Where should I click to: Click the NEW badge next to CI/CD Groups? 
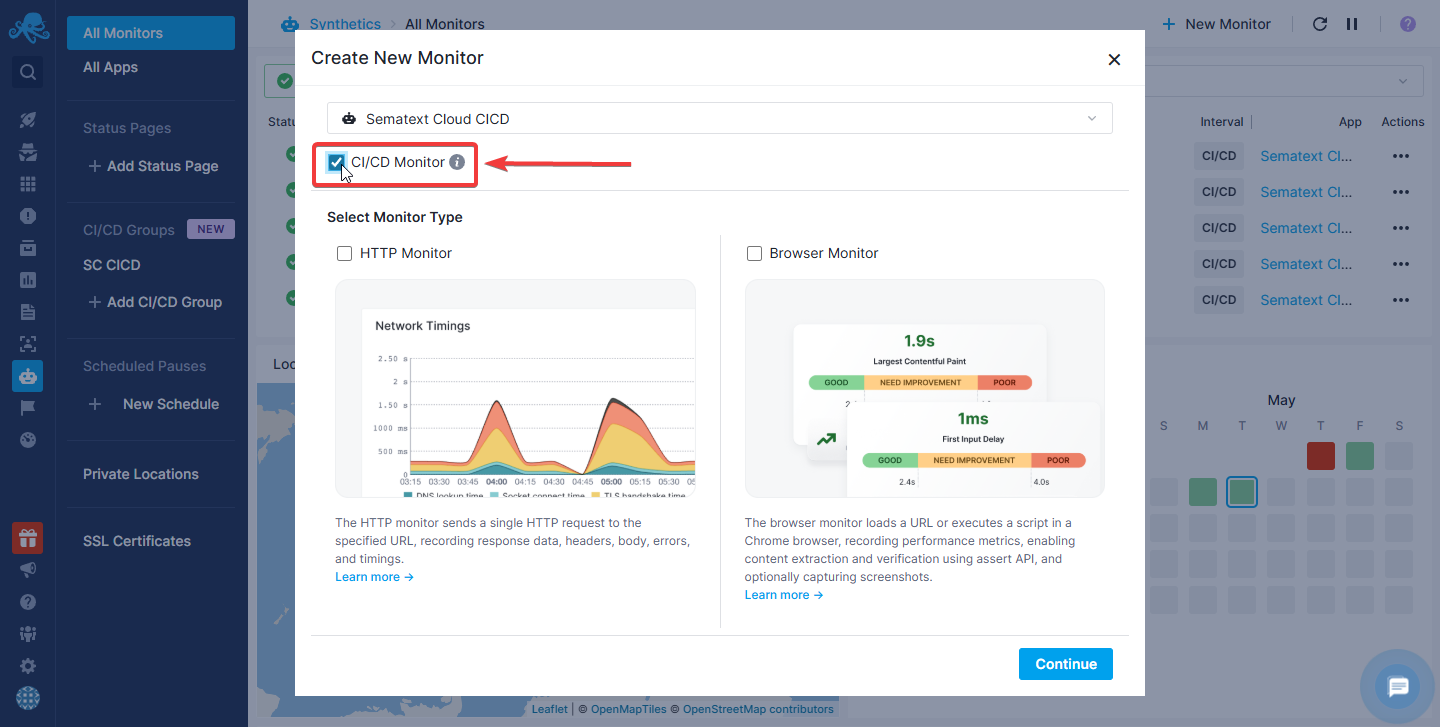(x=211, y=229)
